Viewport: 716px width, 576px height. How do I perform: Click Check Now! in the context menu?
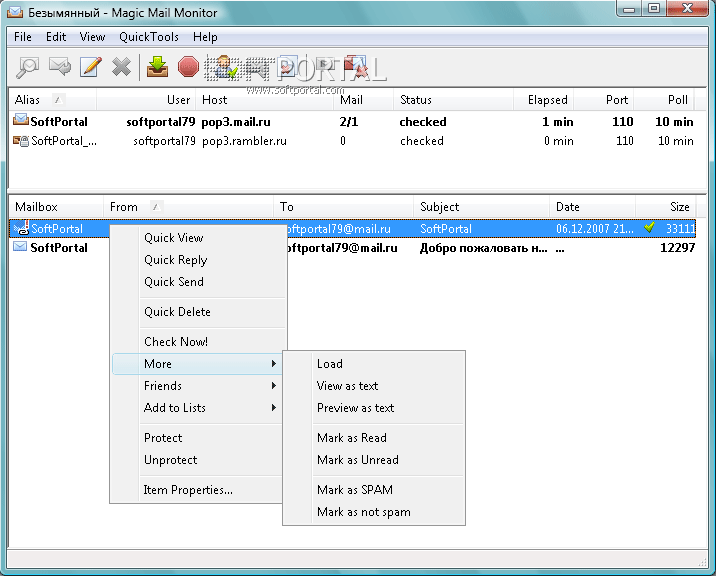click(176, 342)
